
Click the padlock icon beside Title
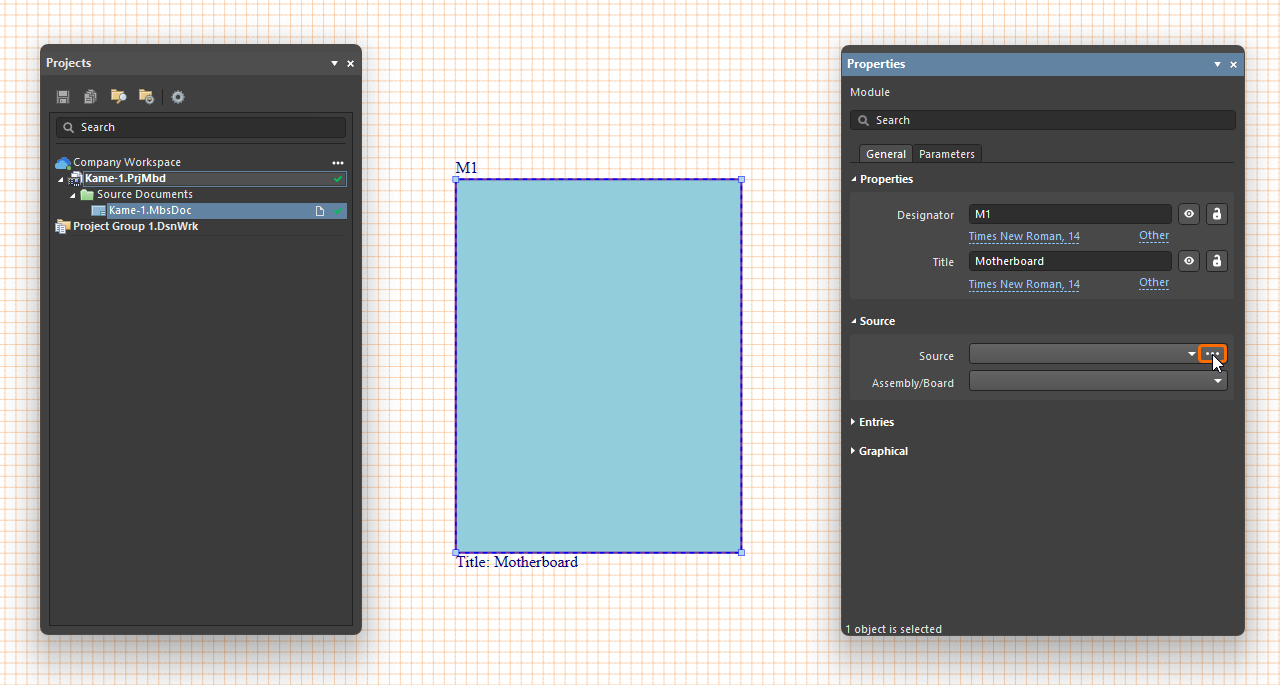(1216, 261)
